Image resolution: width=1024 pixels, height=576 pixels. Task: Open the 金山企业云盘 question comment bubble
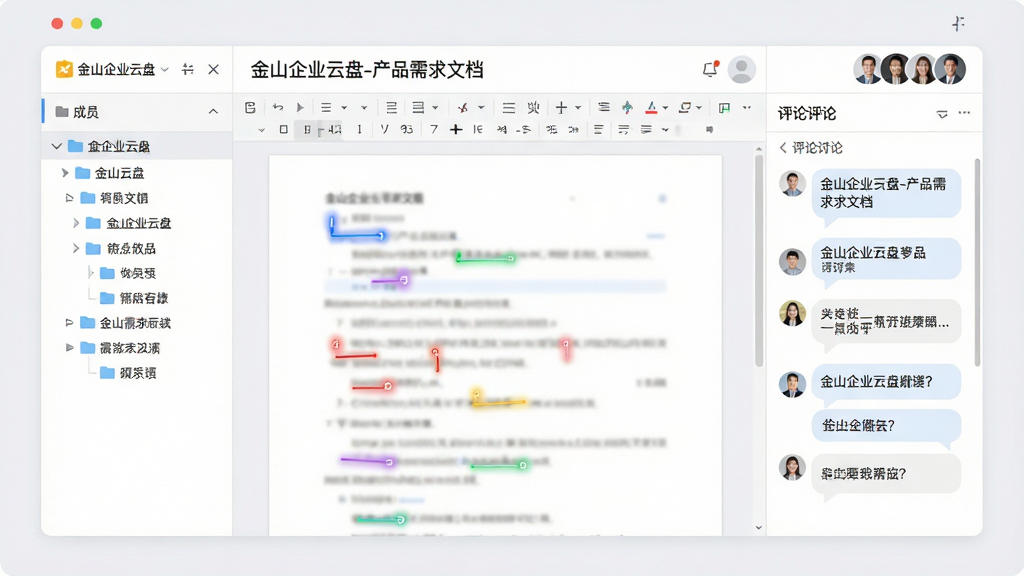[x=886, y=382]
